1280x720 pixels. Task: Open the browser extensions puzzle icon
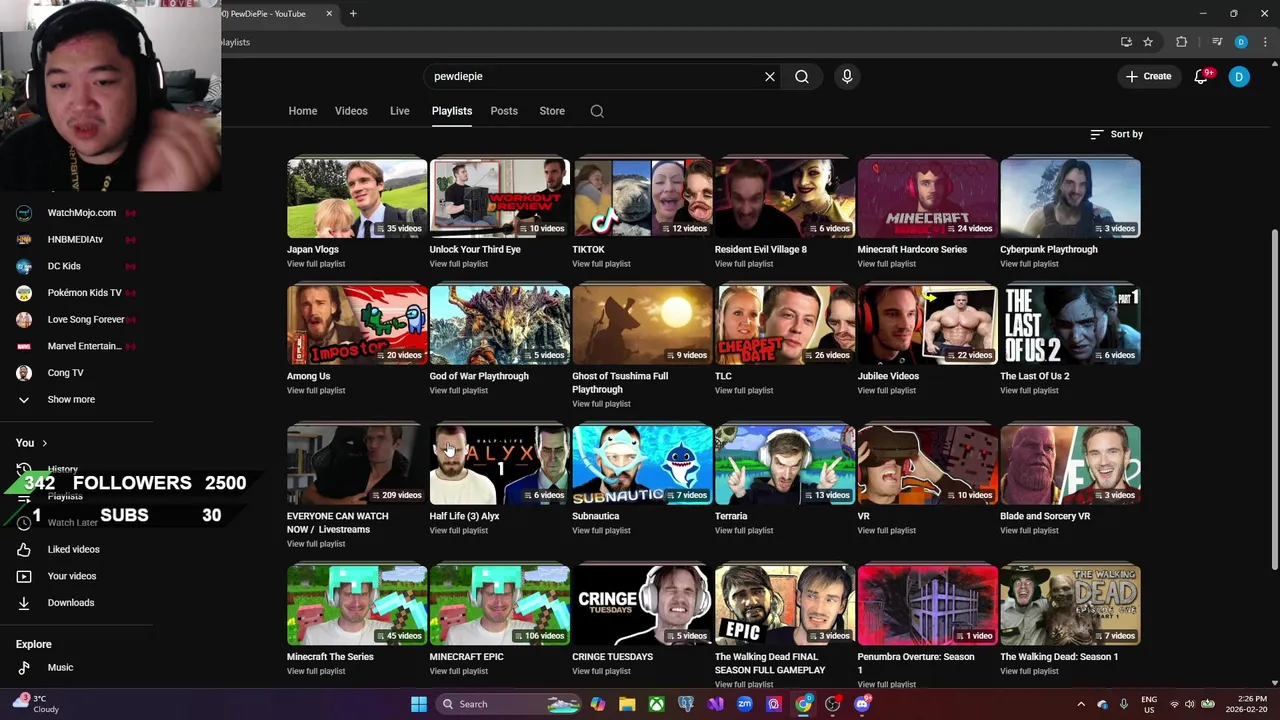click(1182, 42)
